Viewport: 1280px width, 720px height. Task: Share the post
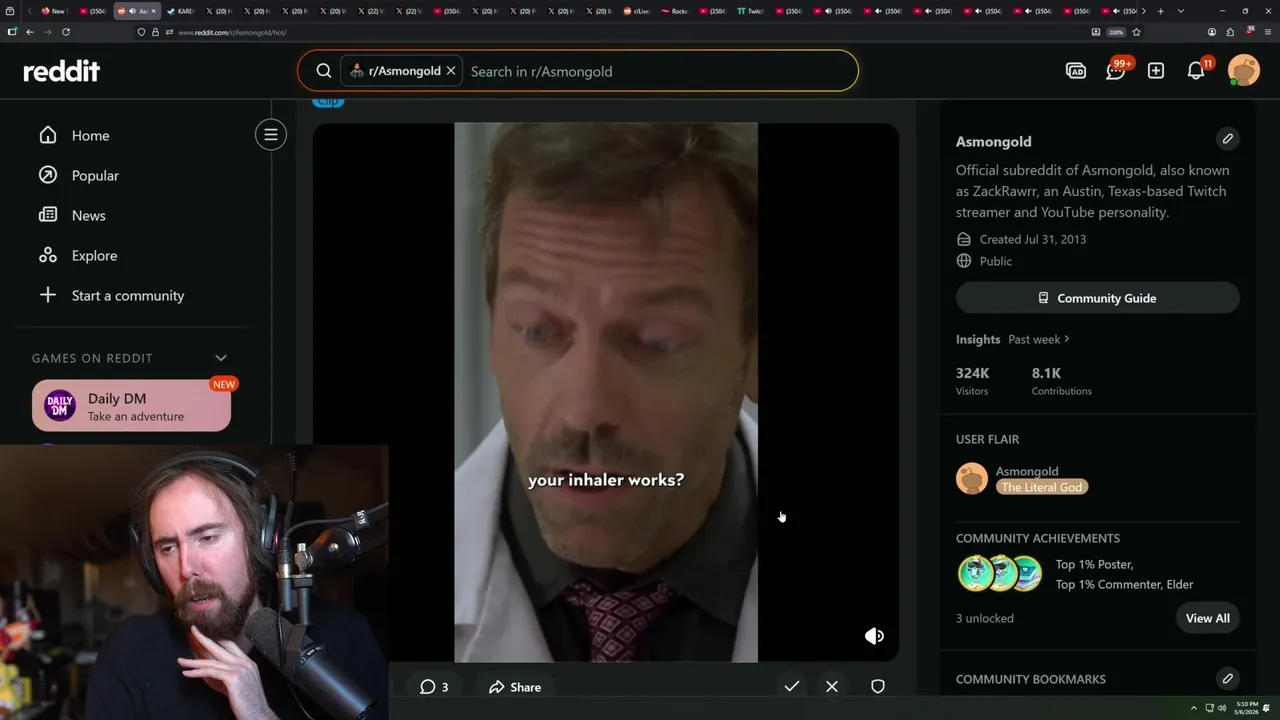515,687
